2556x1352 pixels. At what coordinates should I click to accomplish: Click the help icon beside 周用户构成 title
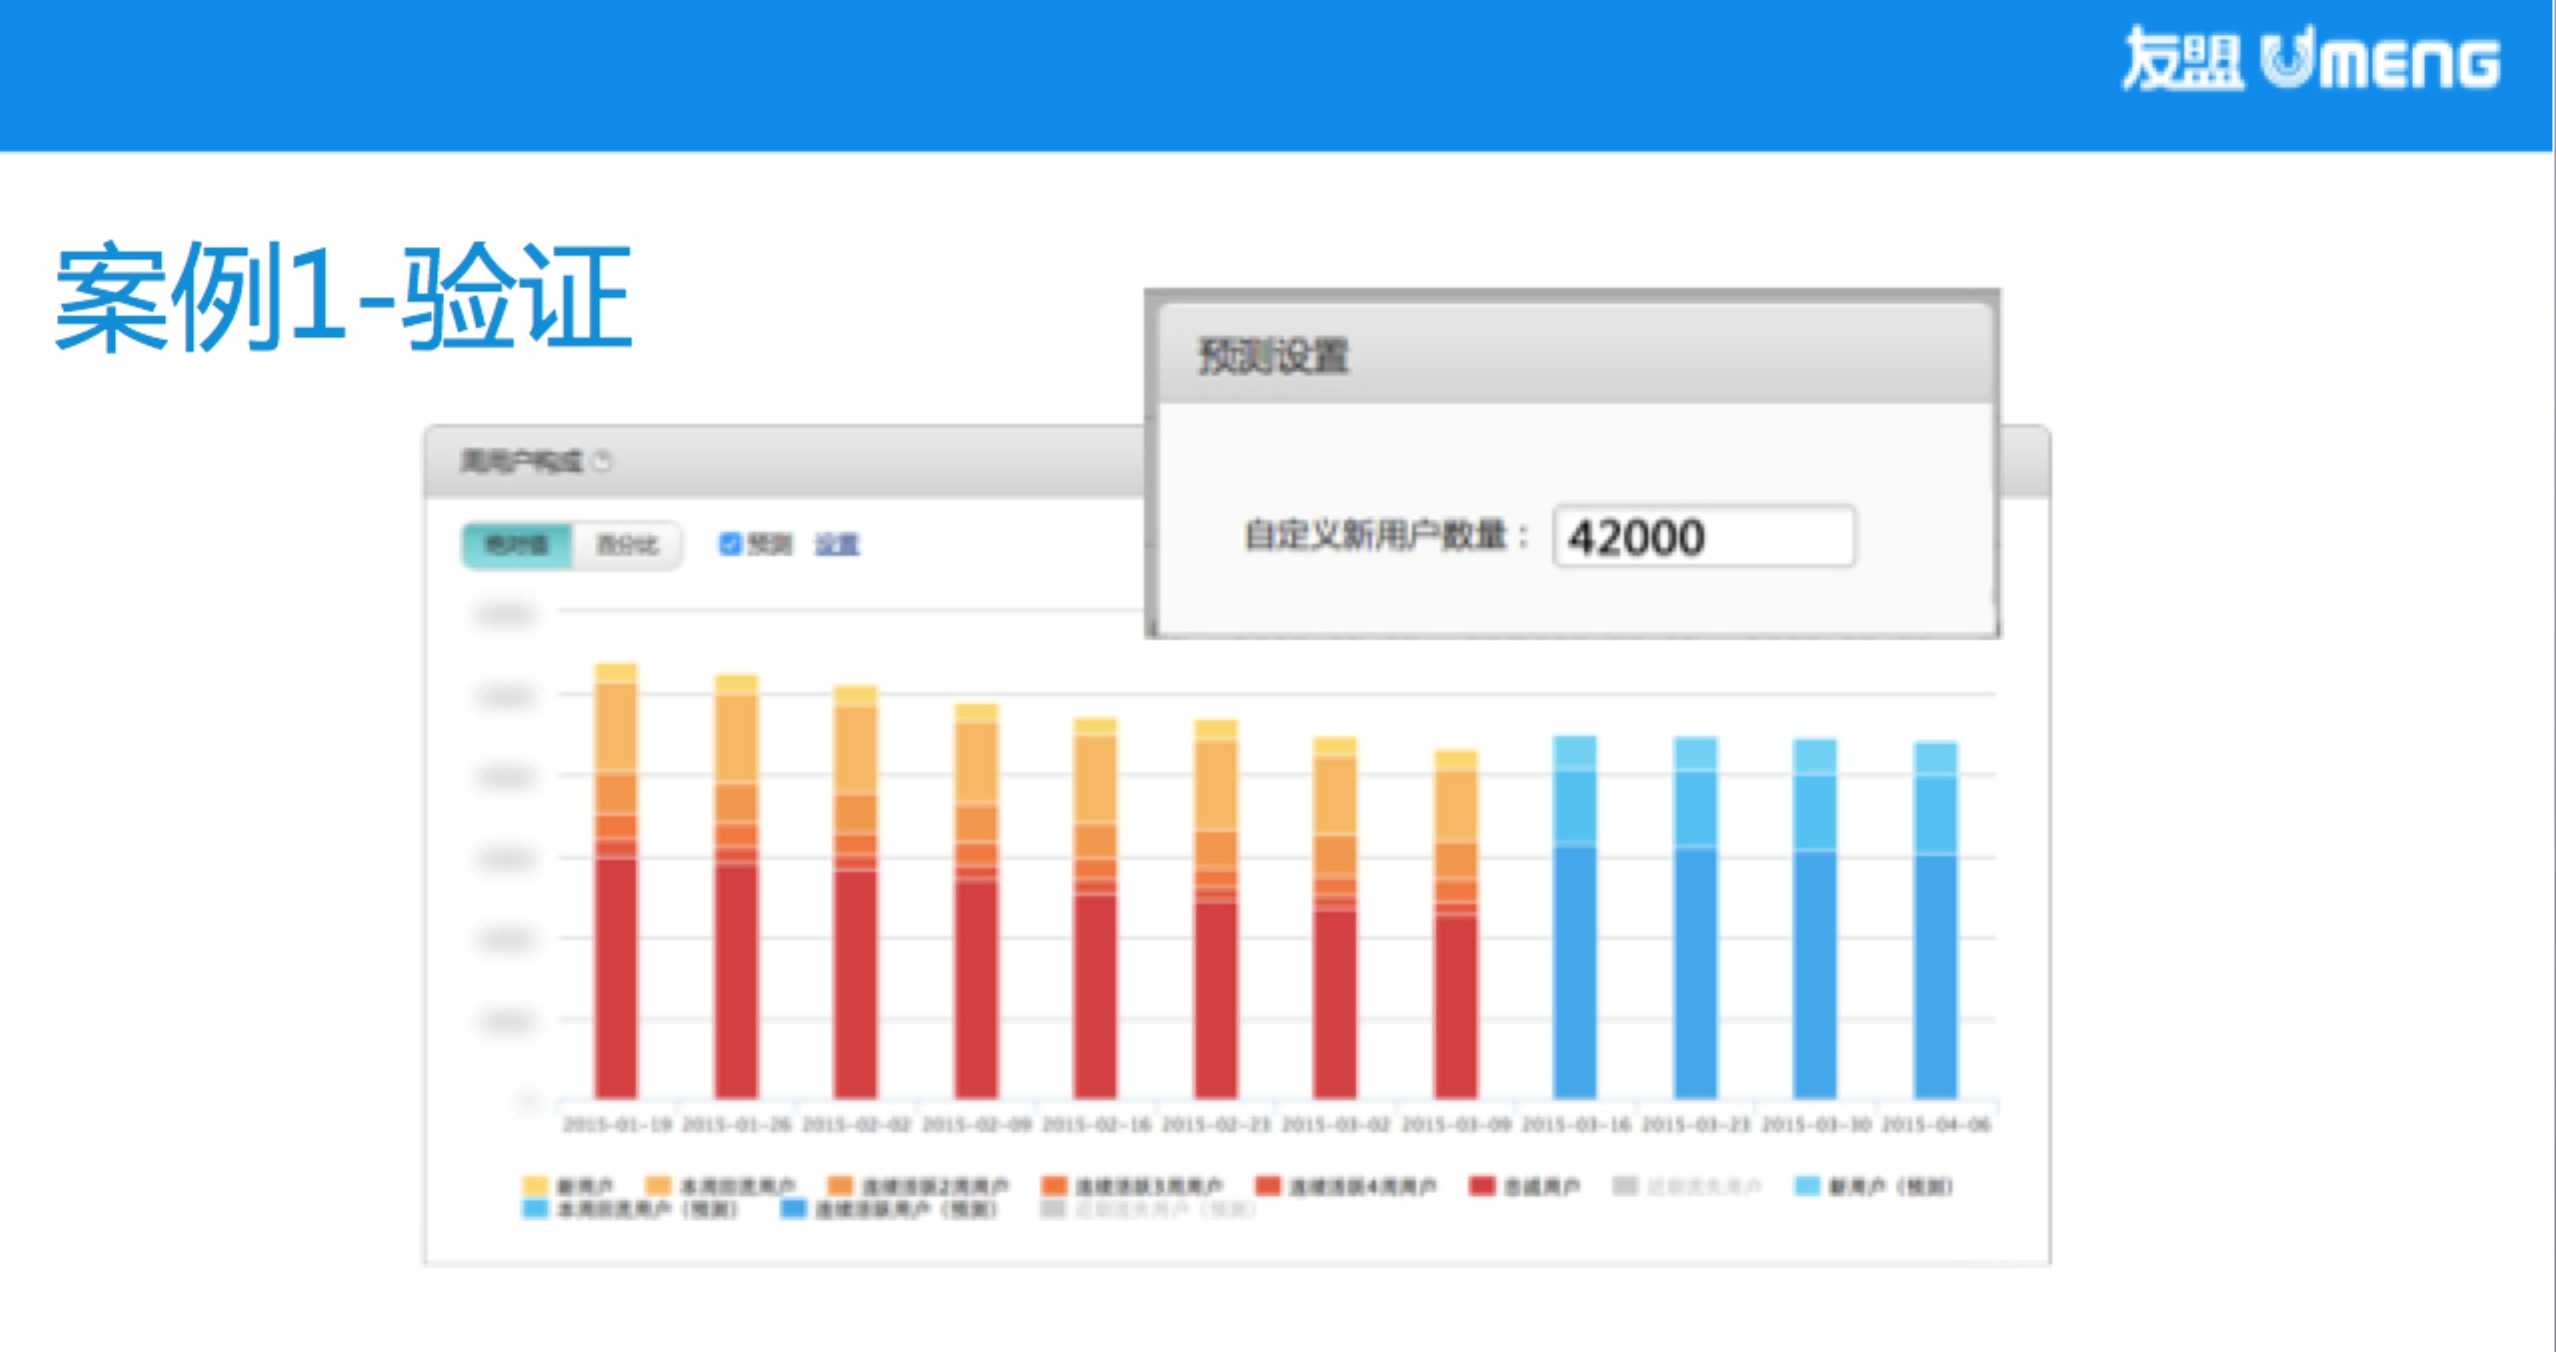pyautogui.click(x=602, y=461)
